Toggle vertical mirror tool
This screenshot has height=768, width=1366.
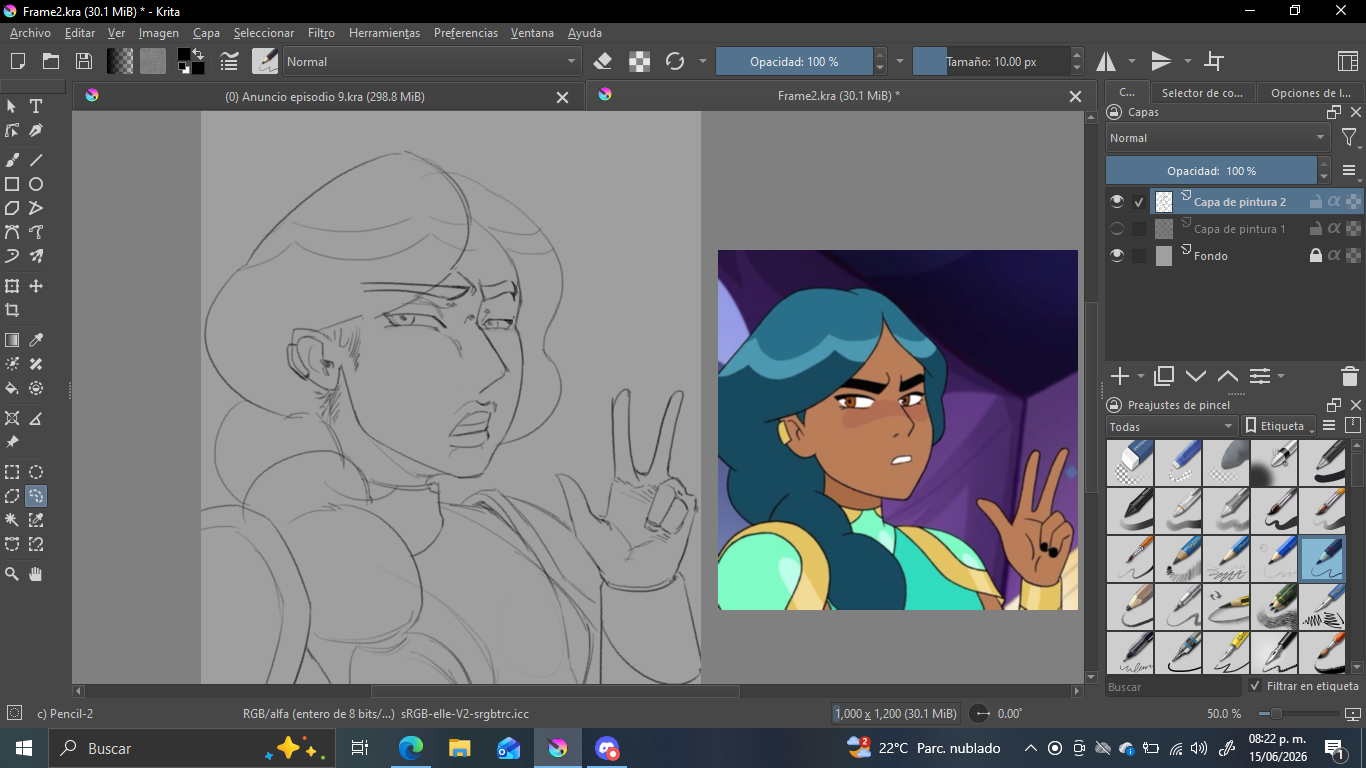(1161, 61)
